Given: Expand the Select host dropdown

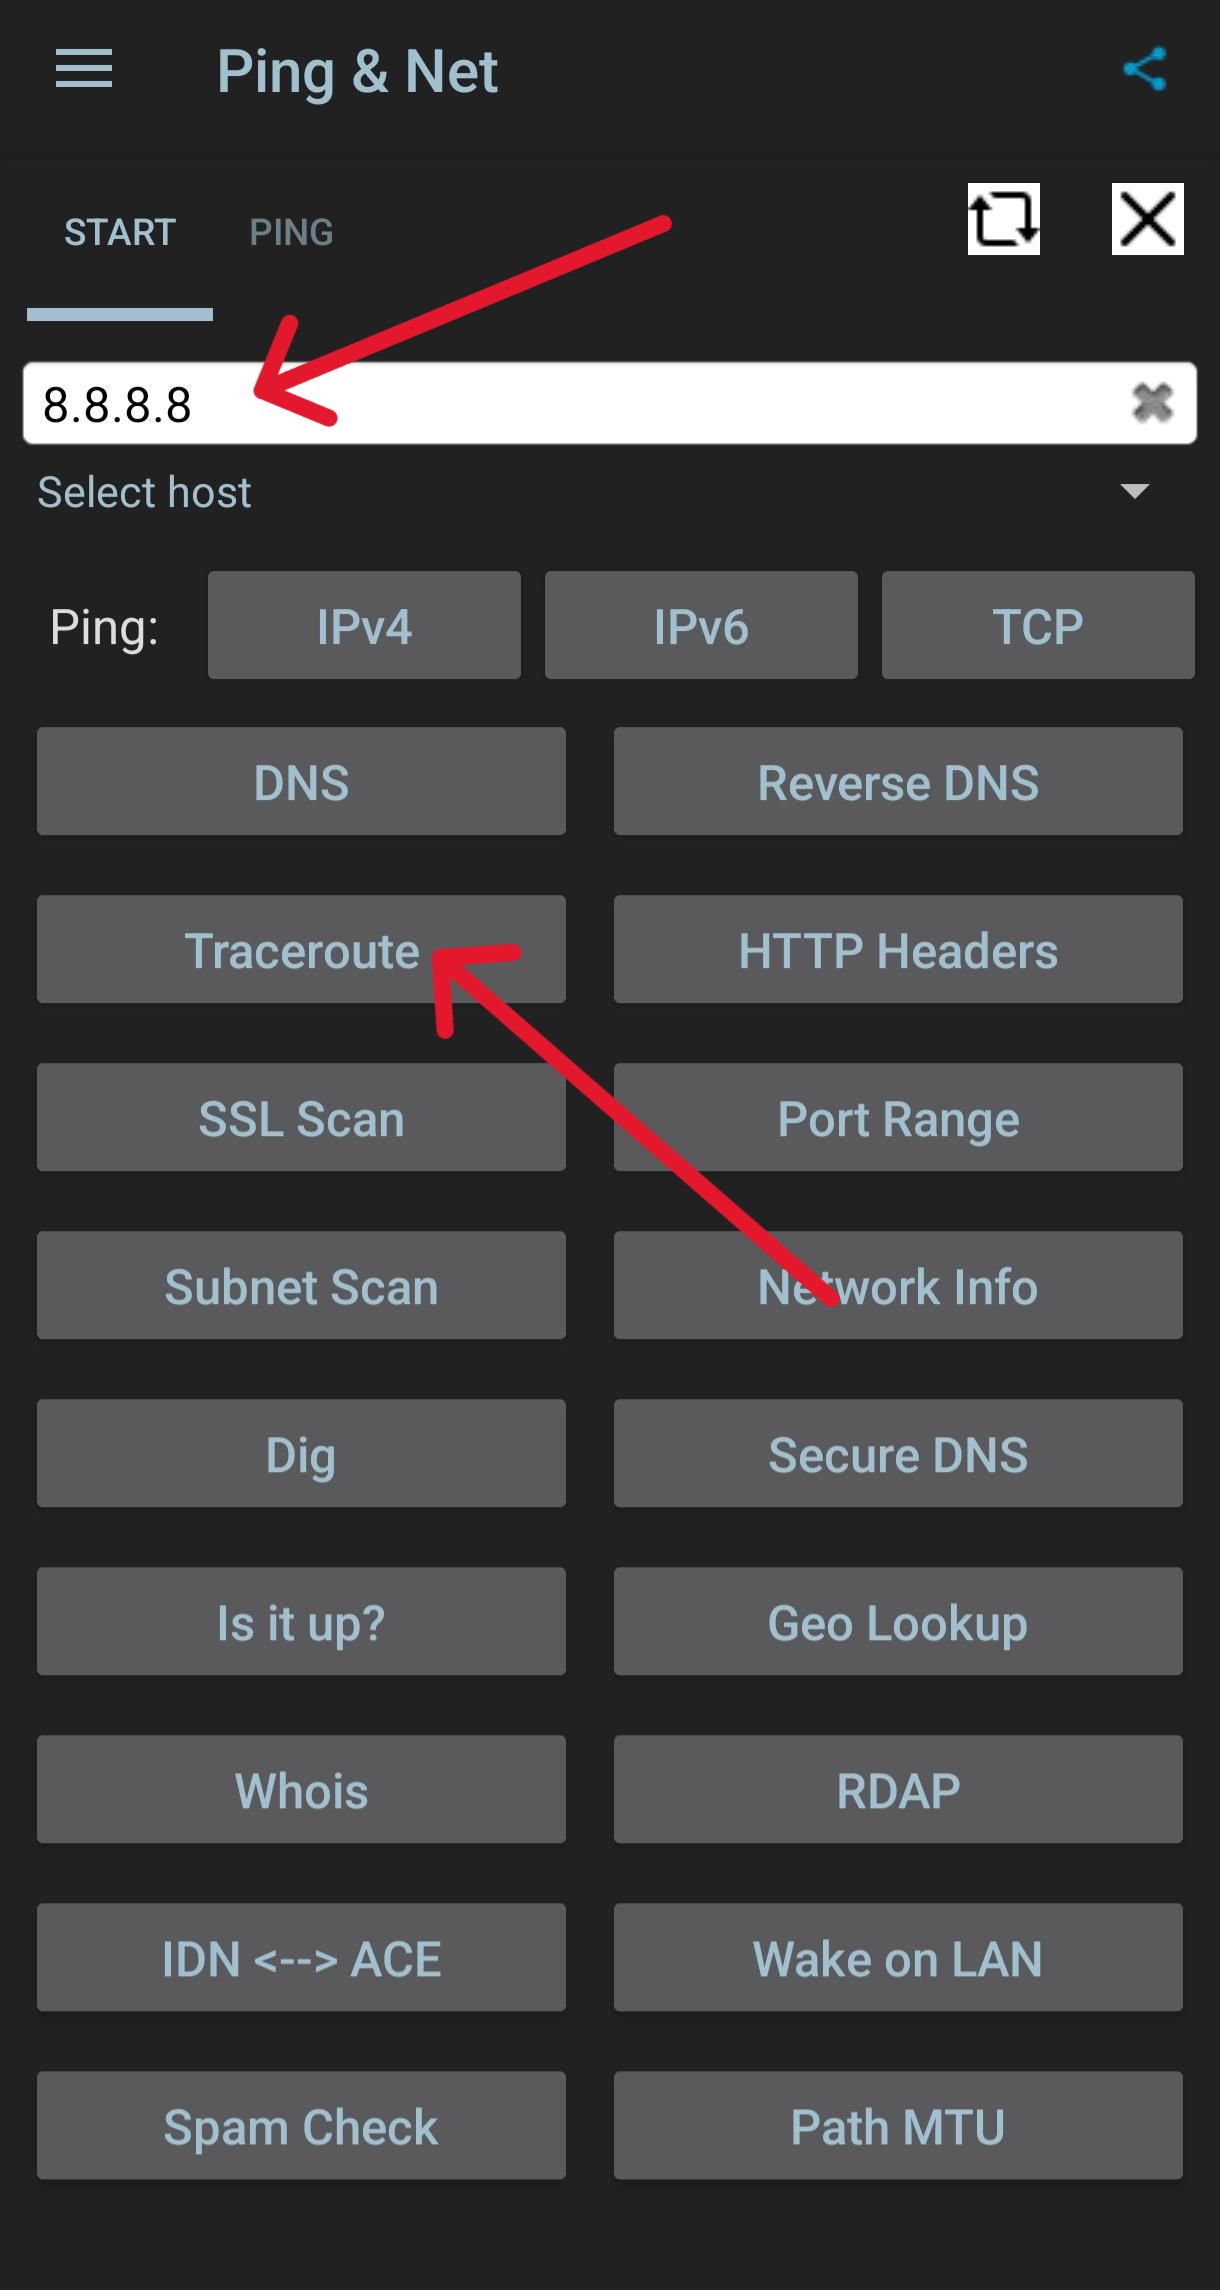Looking at the screenshot, I should 1134,491.
